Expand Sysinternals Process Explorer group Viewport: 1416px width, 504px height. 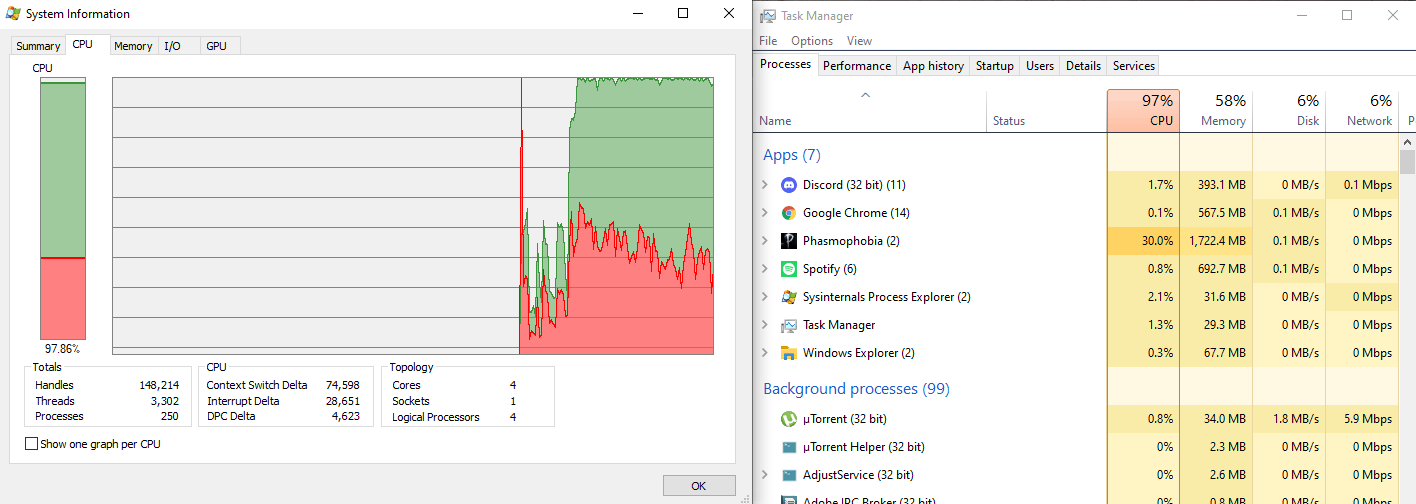(x=765, y=297)
